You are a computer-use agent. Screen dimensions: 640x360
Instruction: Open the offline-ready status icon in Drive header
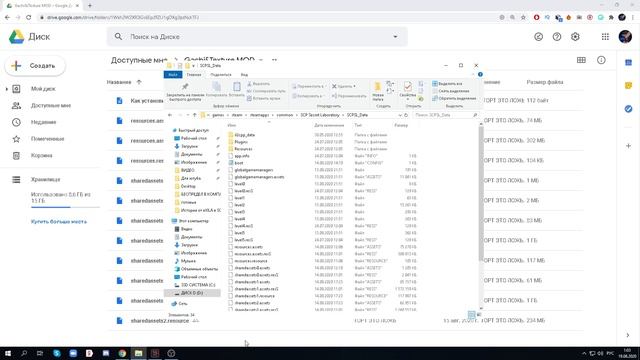(x=538, y=37)
